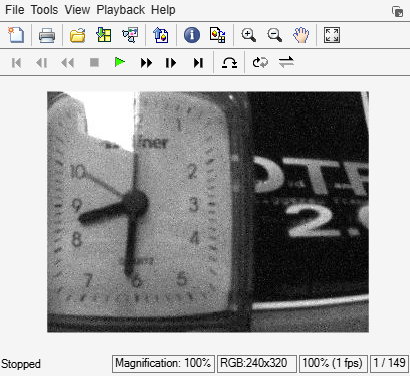Image resolution: width=410 pixels, height=376 pixels.
Task: Toggle forward/backward playback mode
Action: point(286,62)
